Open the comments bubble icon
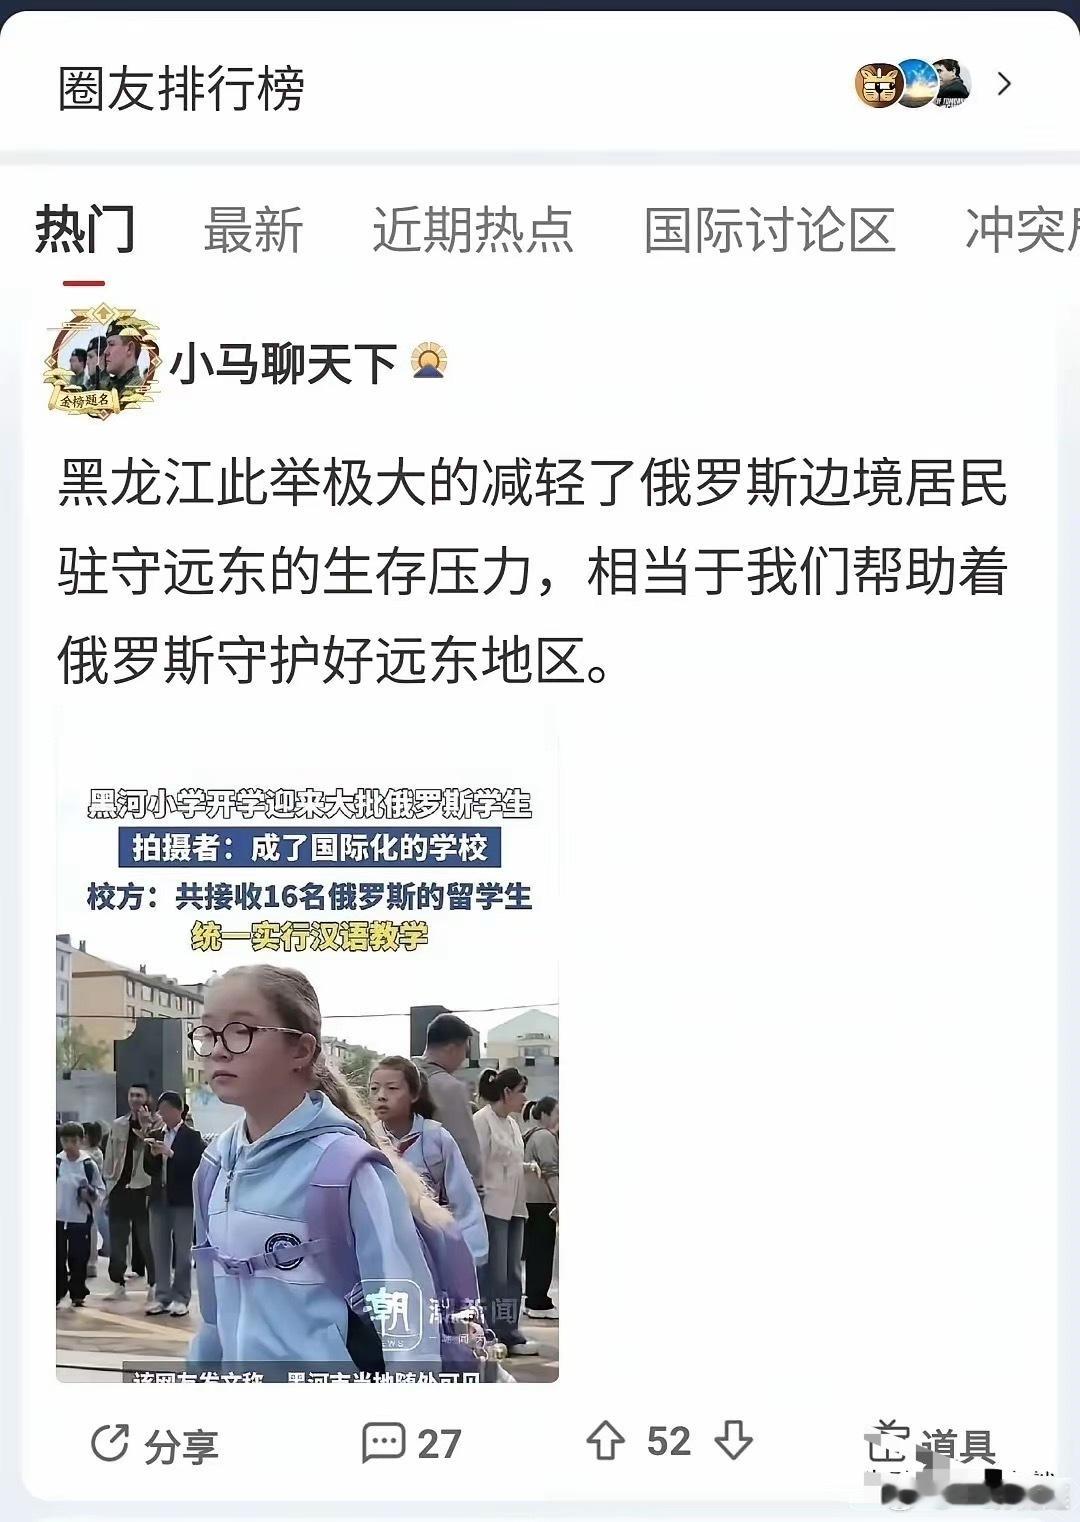 coord(383,1442)
